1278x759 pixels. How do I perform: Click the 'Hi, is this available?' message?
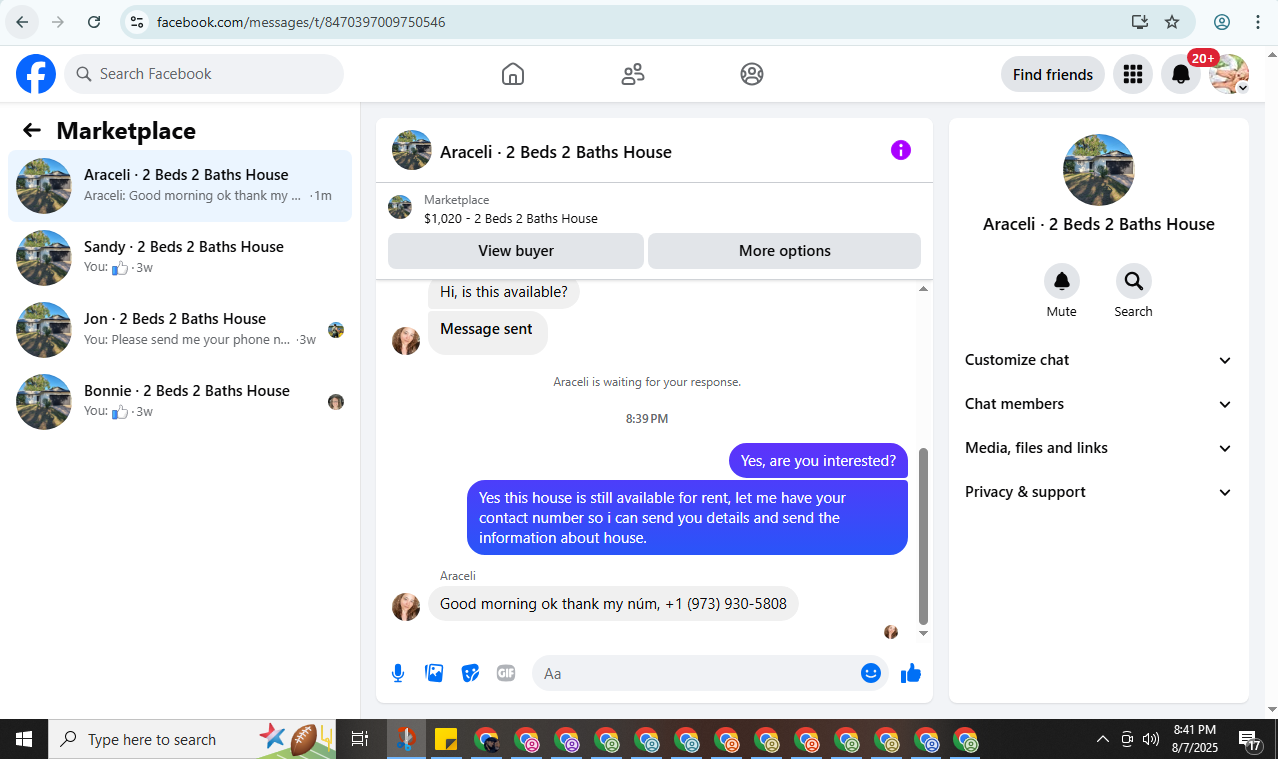[504, 292]
